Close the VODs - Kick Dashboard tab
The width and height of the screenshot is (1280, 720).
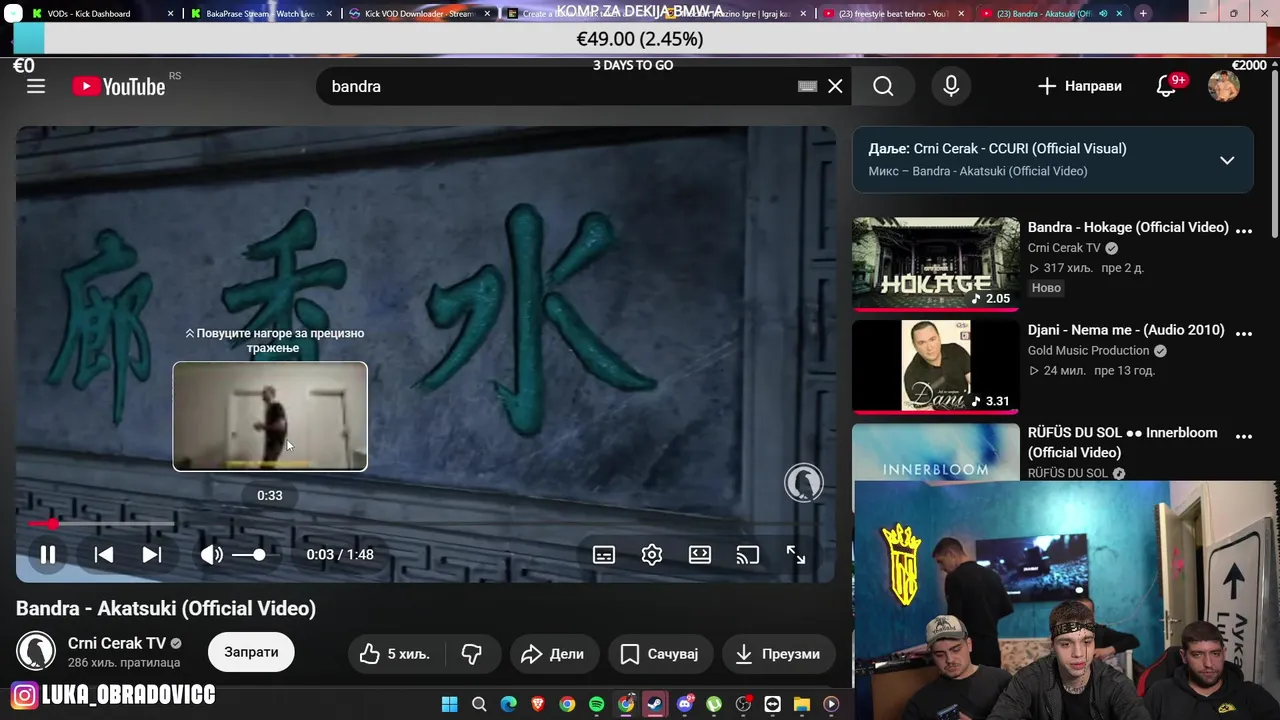click(171, 13)
